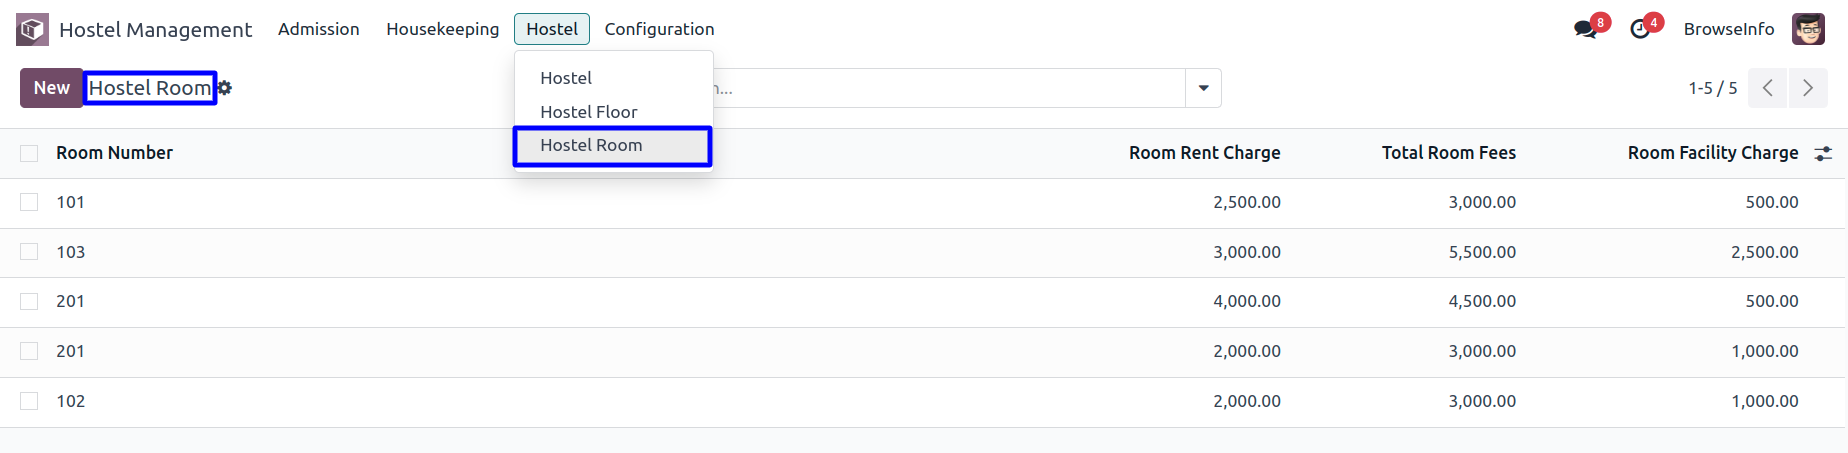Image resolution: width=1848 pixels, height=453 pixels.
Task: Select the checkbox for room 103
Action: click(29, 252)
